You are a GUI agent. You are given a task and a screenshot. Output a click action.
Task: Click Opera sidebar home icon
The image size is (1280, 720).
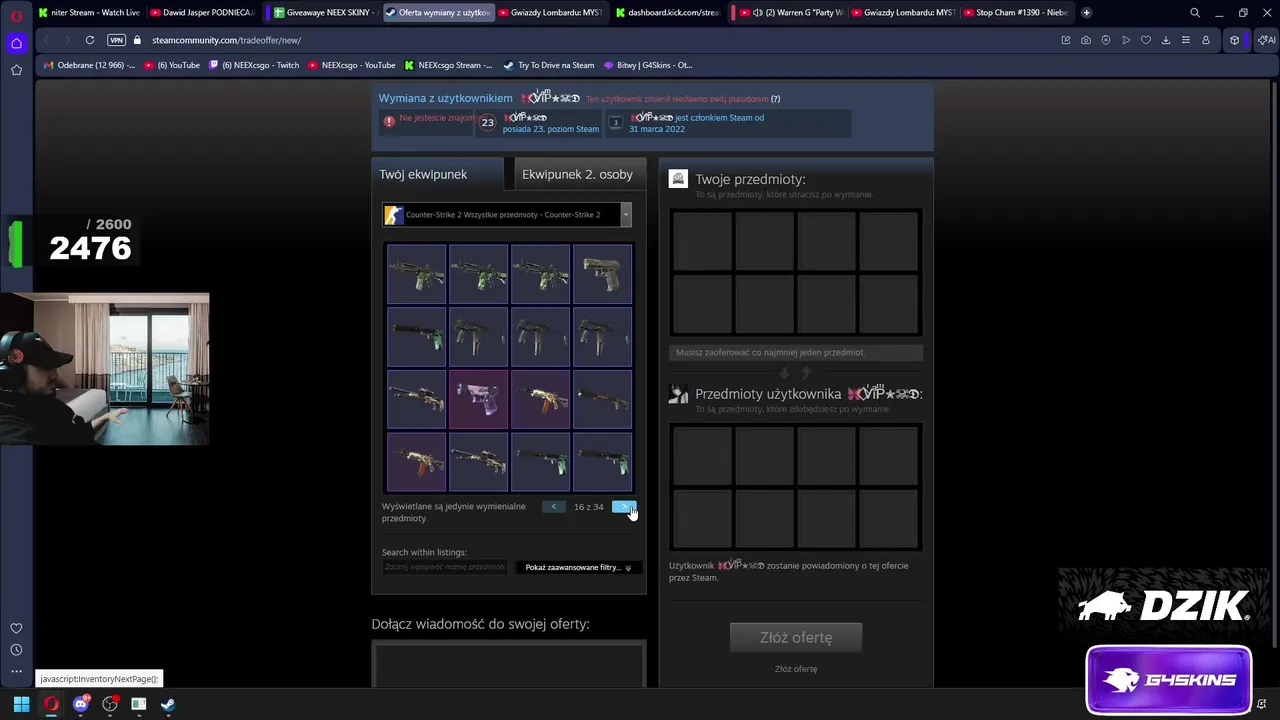click(x=16, y=43)
